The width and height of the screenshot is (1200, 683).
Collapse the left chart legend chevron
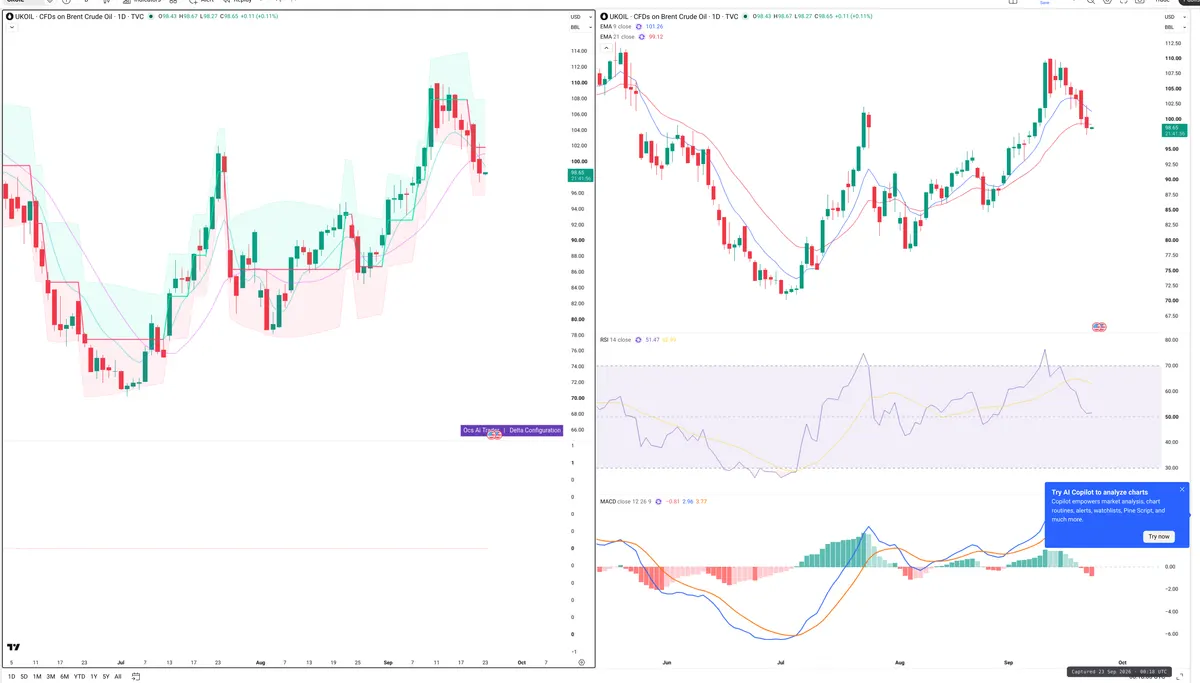(x=11, y=28)
